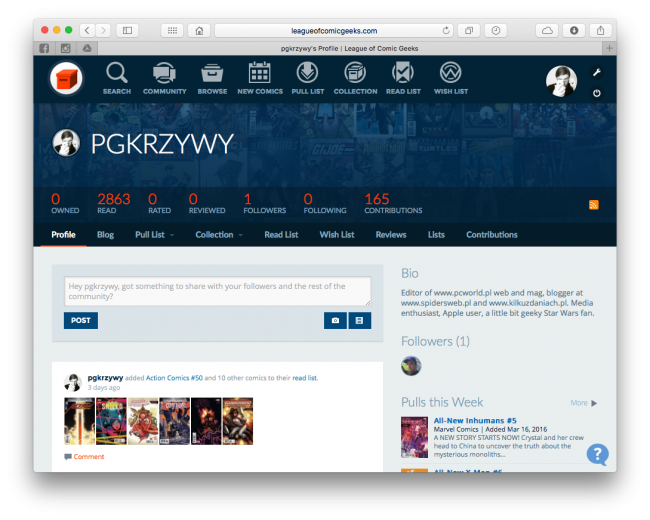Click Safari forward arrow
650x520 pixels.
pyautogui.click(x=103, y=30)
